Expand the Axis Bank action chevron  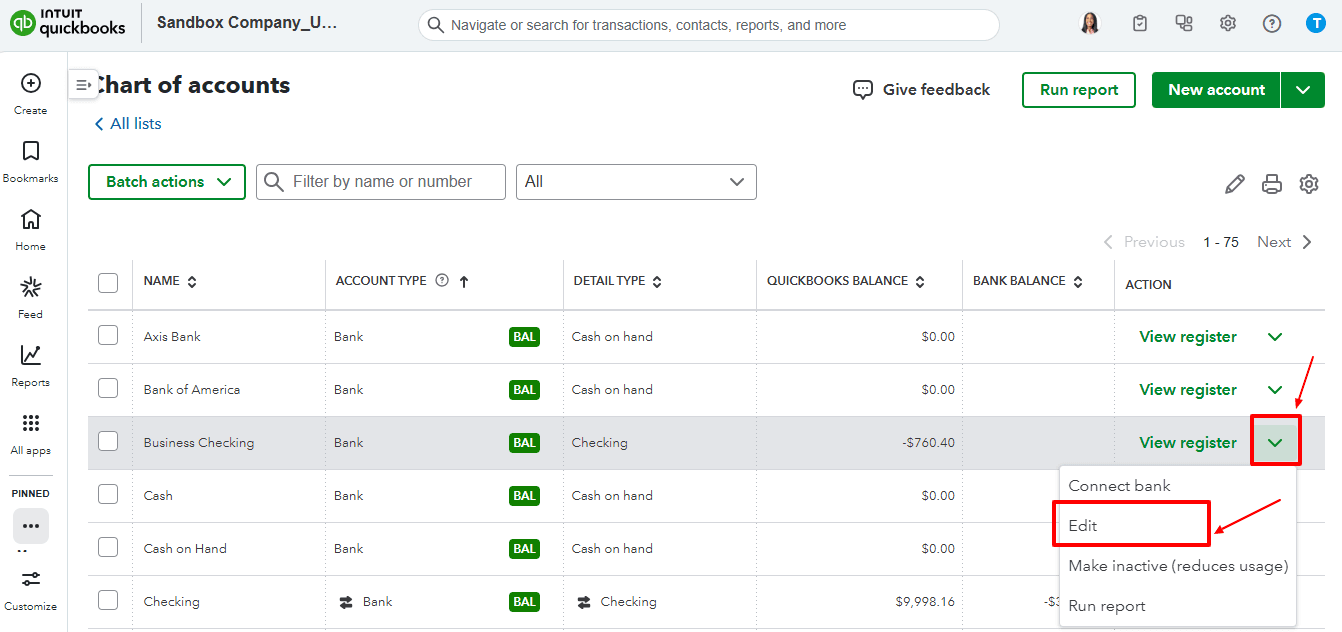coord(1275,336)
